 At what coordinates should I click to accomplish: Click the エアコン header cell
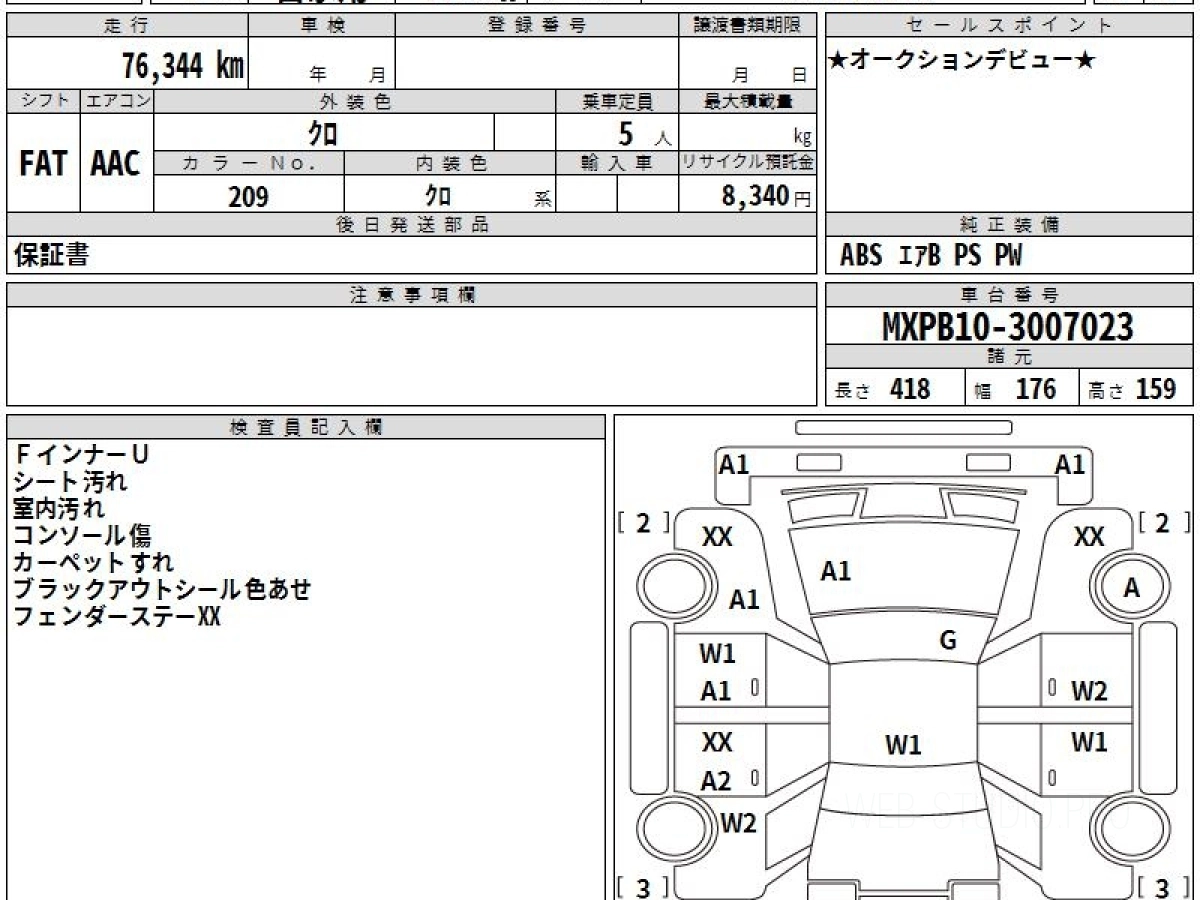tap(116, 101)
